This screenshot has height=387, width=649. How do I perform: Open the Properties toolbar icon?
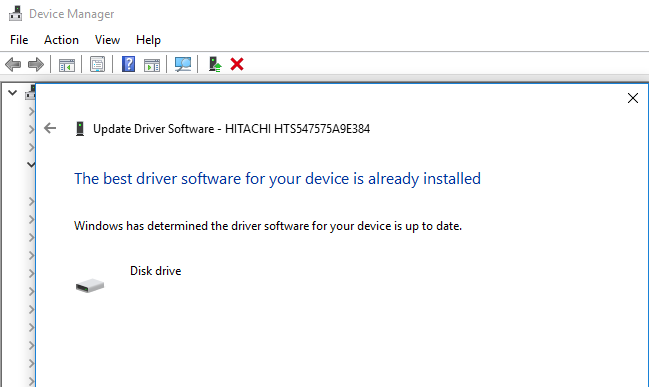tap(97, 65)
